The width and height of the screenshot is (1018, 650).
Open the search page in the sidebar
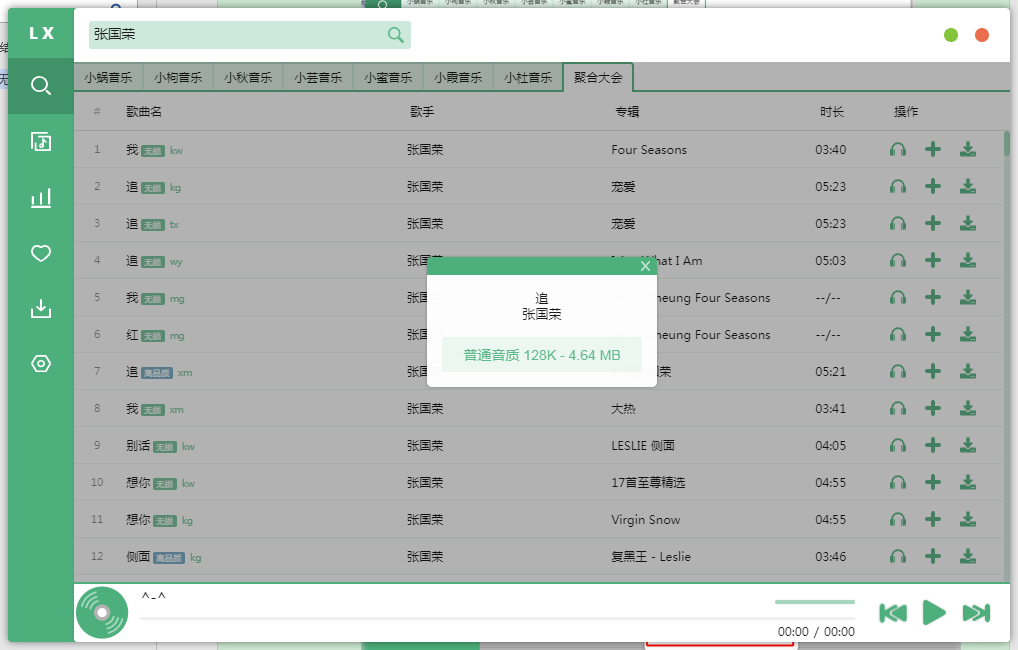(40, 86)
